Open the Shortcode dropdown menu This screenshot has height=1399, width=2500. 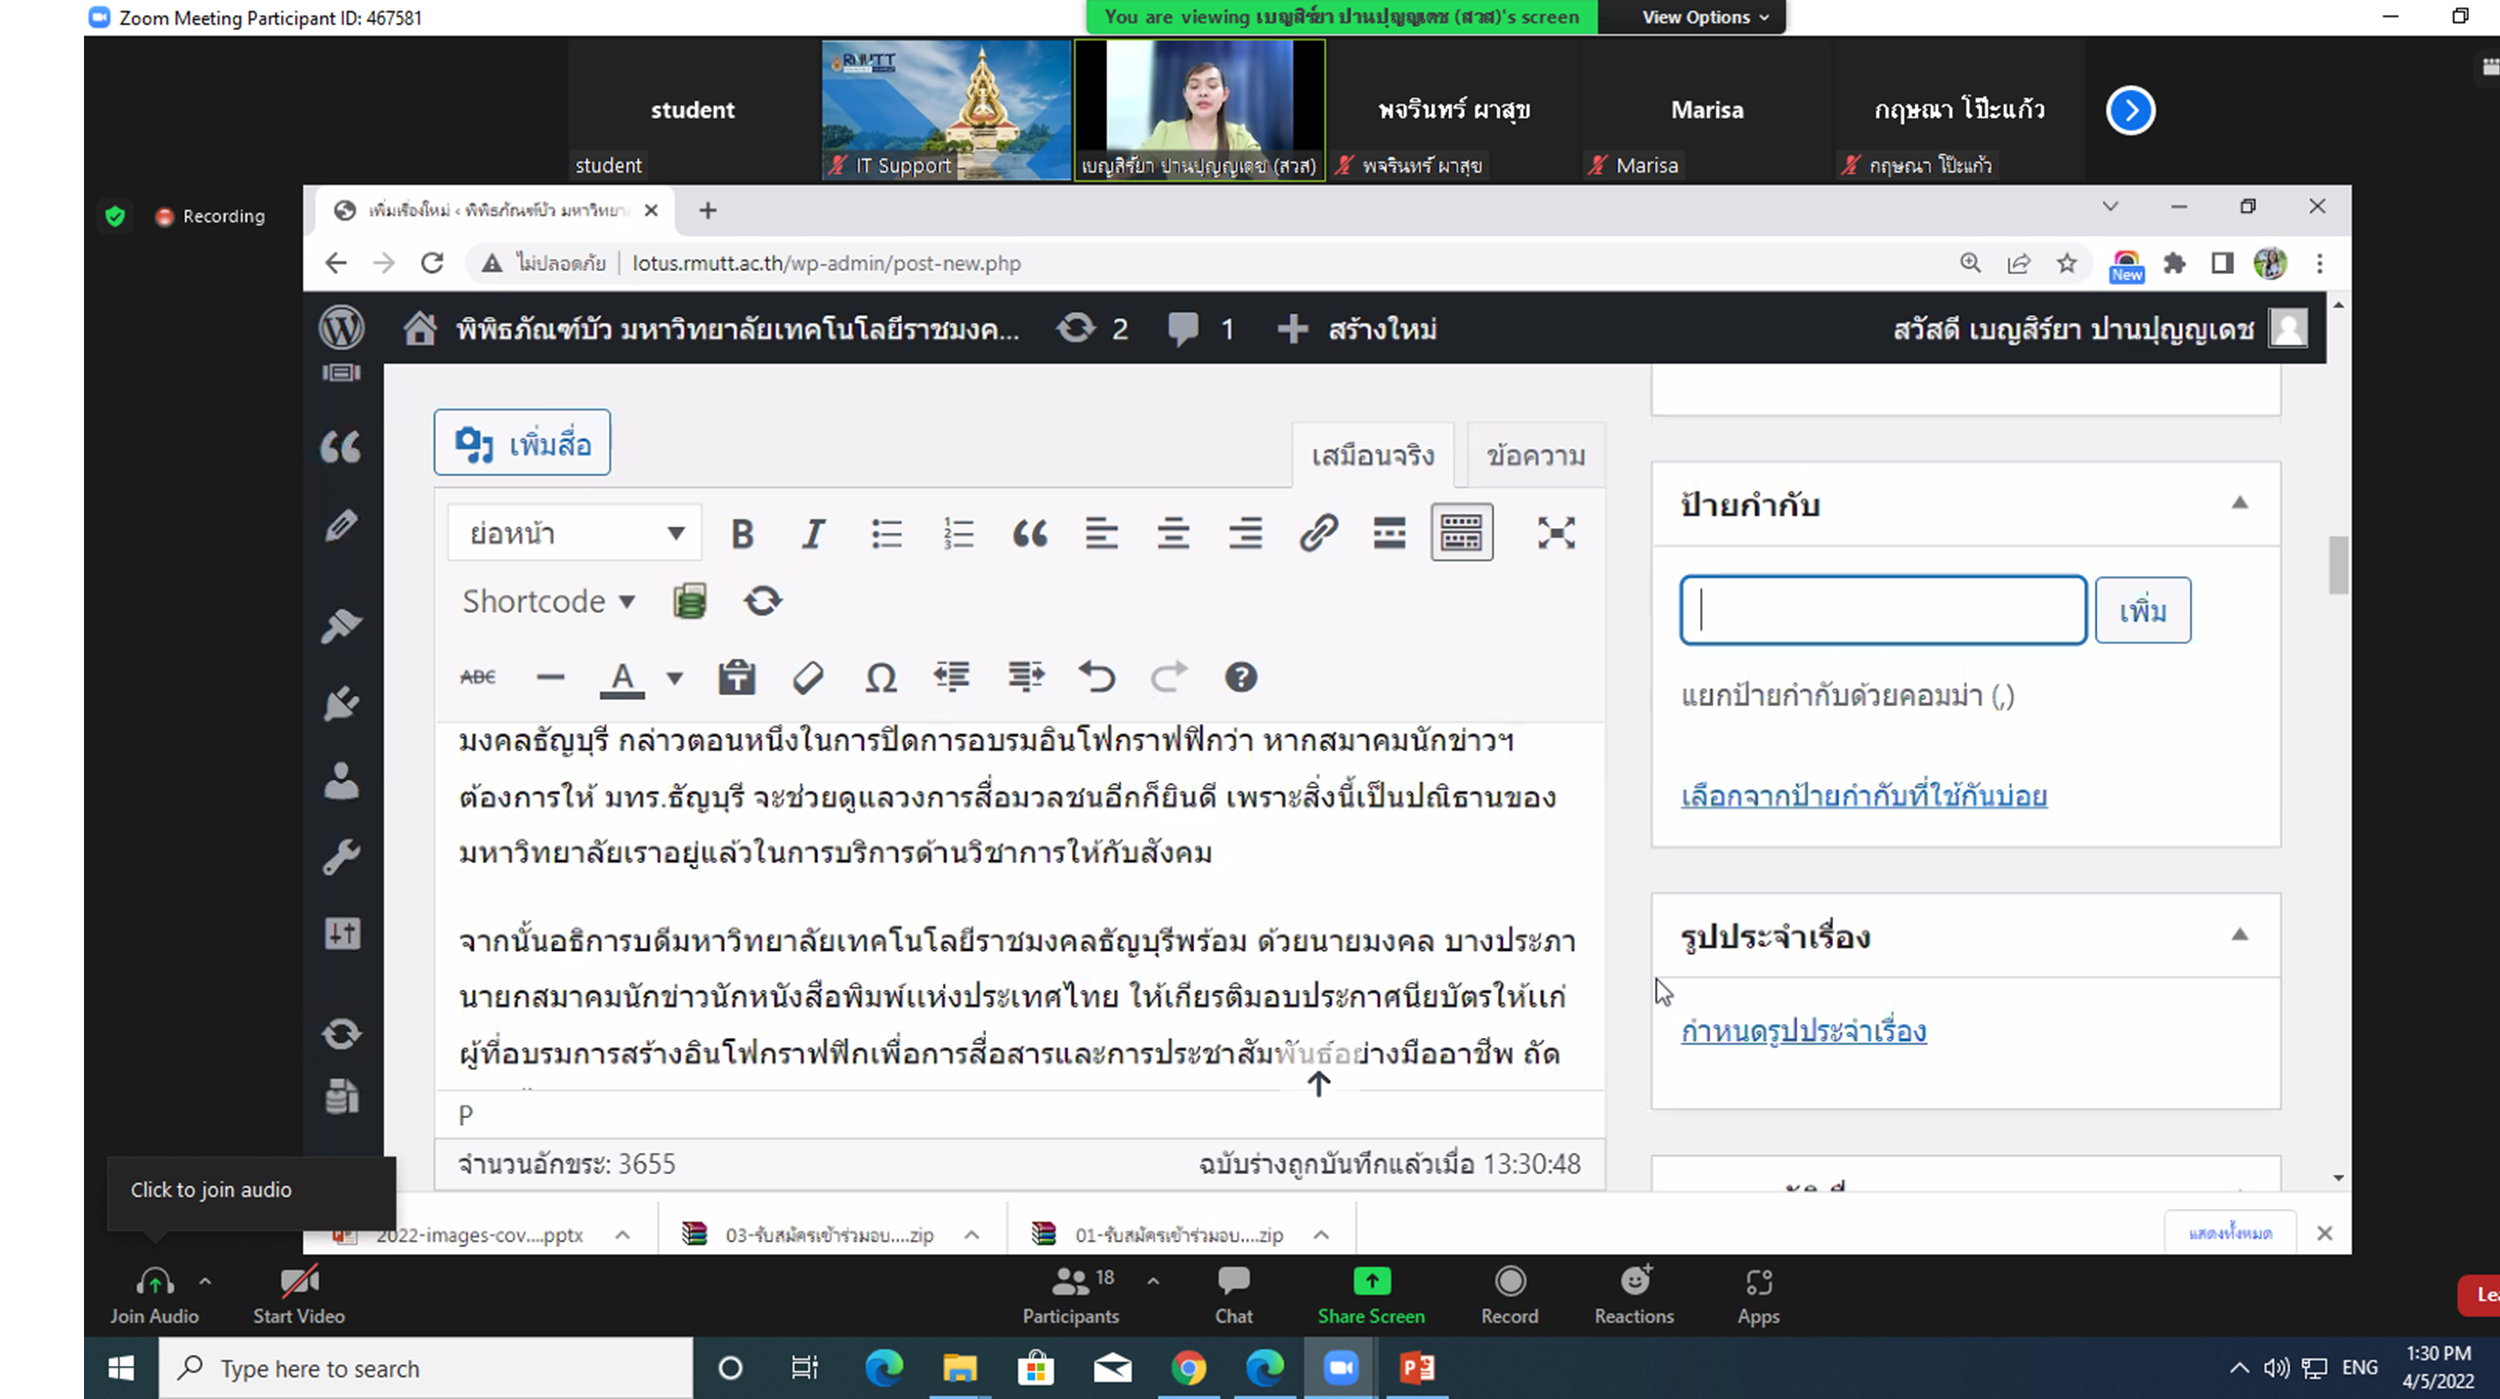(549, 601)
